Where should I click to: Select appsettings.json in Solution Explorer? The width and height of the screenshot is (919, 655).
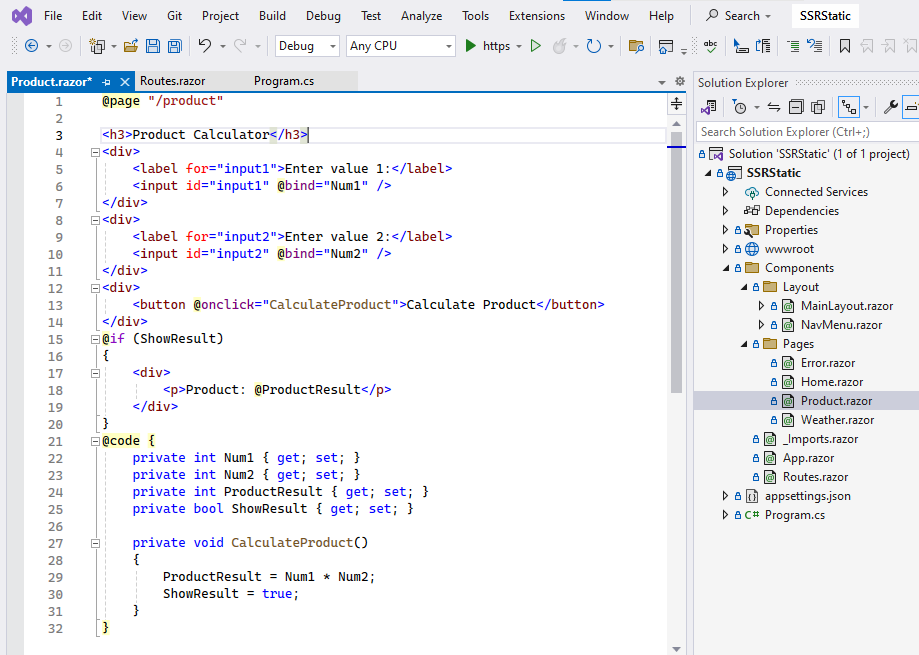(x=808, y=496)
